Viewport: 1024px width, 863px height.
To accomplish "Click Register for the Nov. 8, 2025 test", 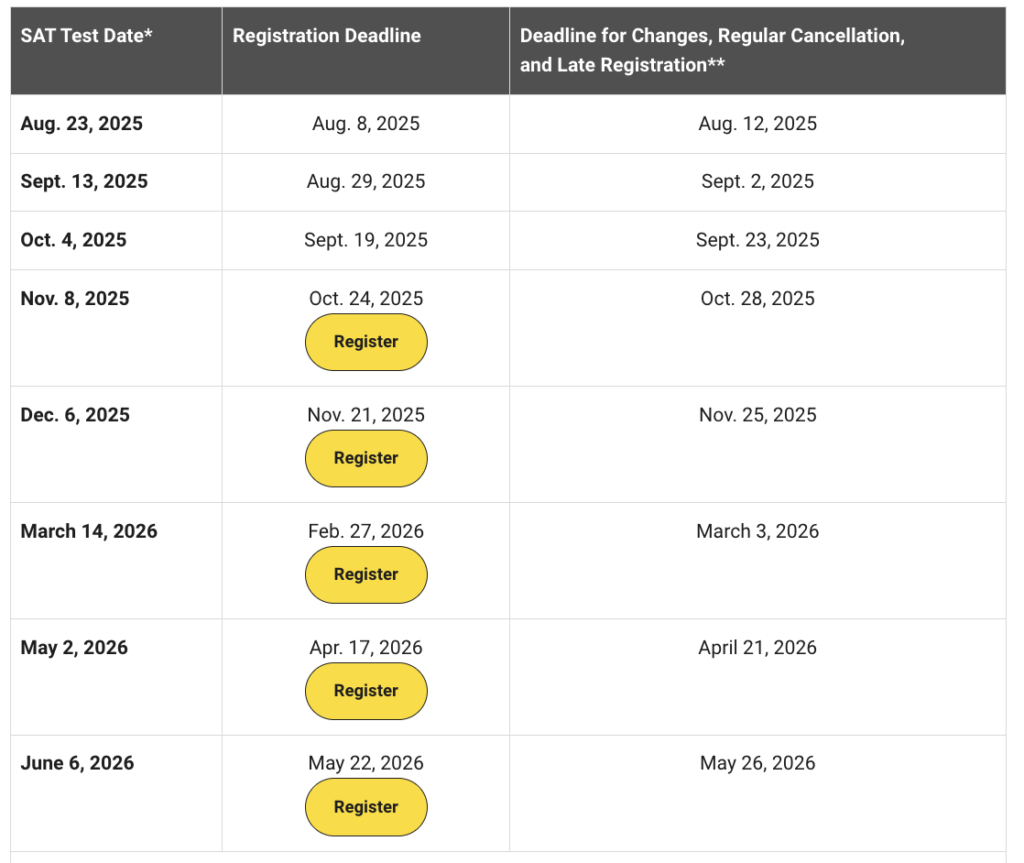I will pos(365,342).
